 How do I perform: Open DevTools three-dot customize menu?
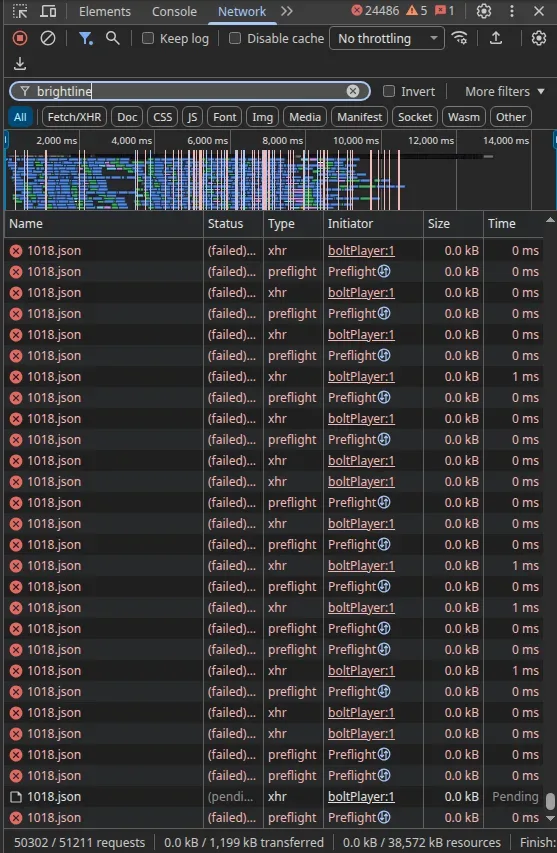(x=512, y=11)
